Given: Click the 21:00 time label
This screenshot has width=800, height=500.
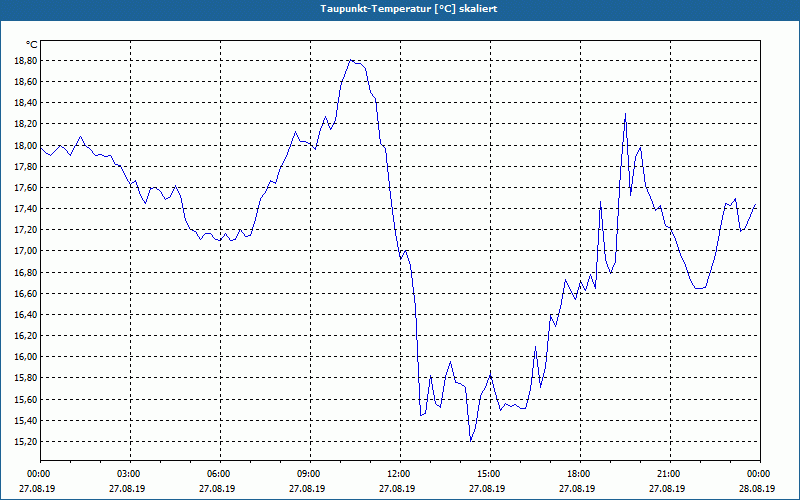Looking at the screenshot, I should pyautogui.click(x=668, y=474).
